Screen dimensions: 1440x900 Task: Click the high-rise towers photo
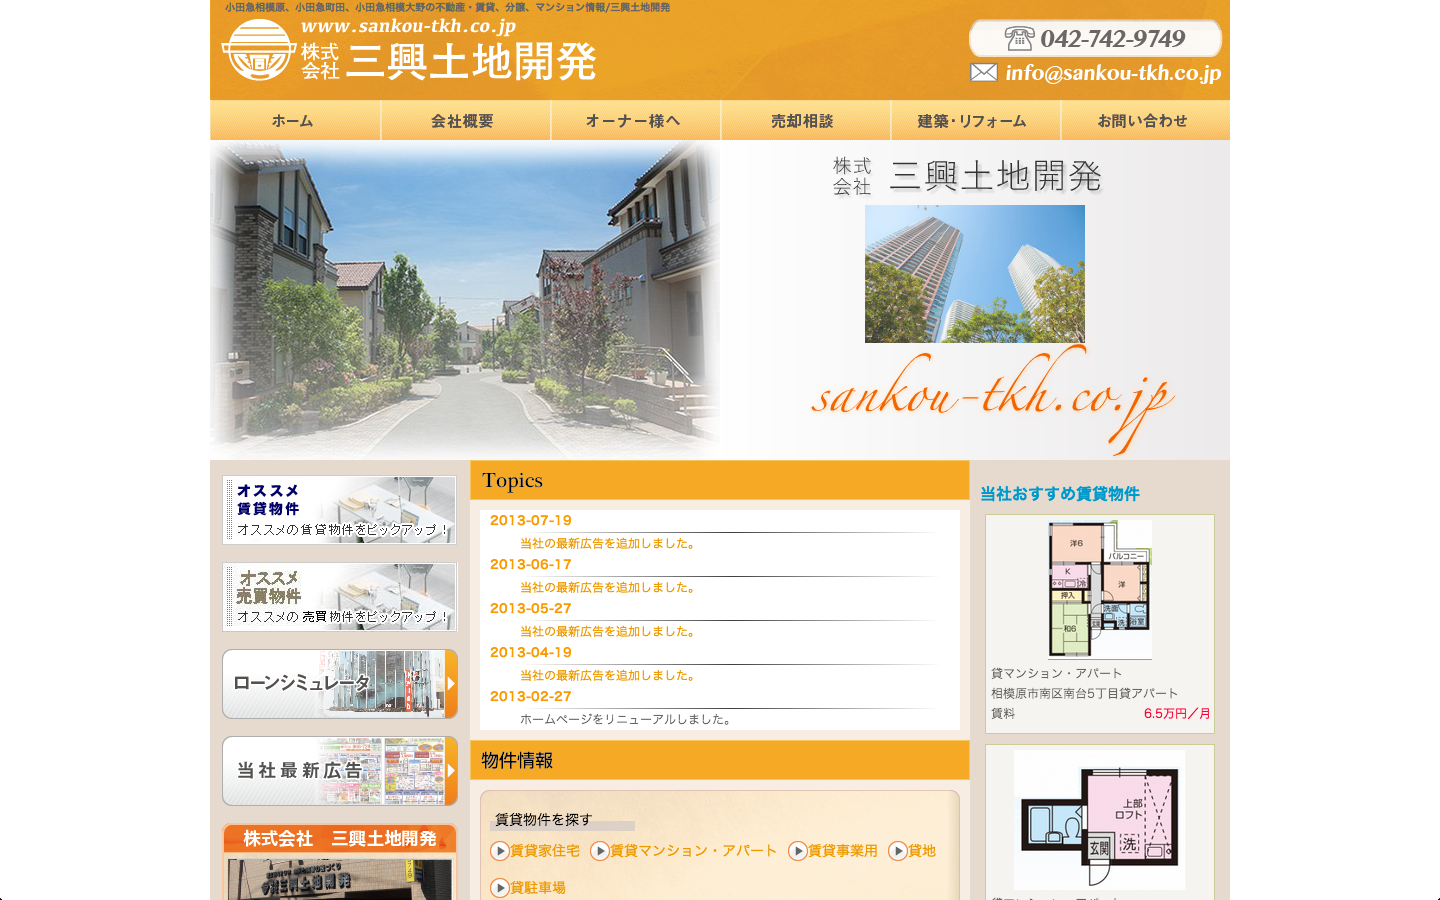[x=975, y=274]
